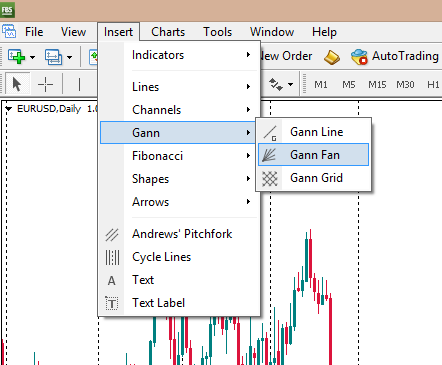Open the profiles dropdown arrow
Viewport: 442px width, 365px height.
click(69, 57)
